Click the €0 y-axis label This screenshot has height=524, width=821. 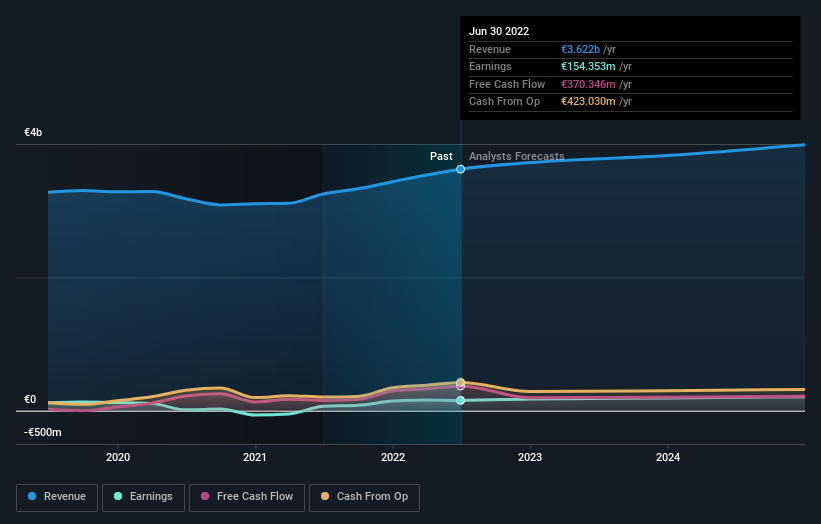pyautogui.click(x=30, y=399)
